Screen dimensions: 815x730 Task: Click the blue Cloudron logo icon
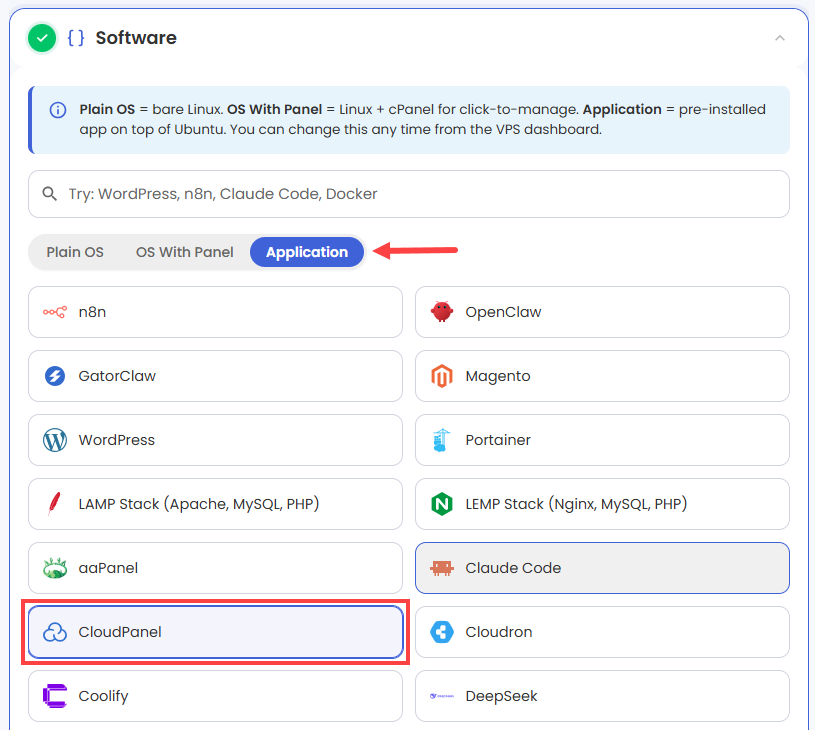[x=442, y=632]
